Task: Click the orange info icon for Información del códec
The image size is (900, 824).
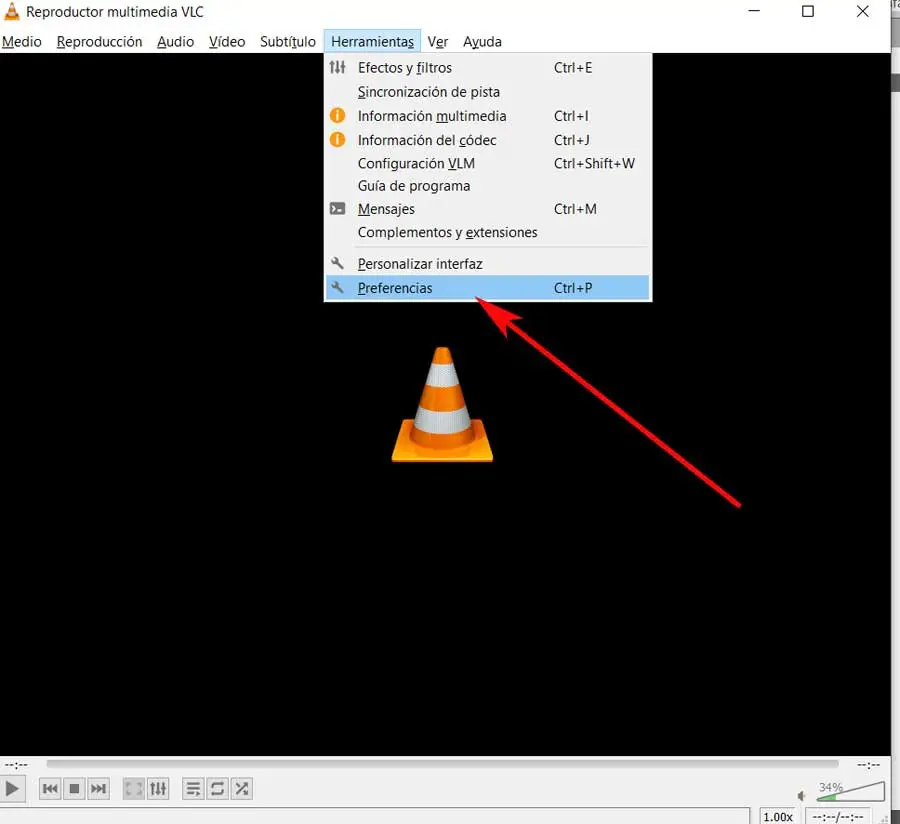Action: pos(338,139)
